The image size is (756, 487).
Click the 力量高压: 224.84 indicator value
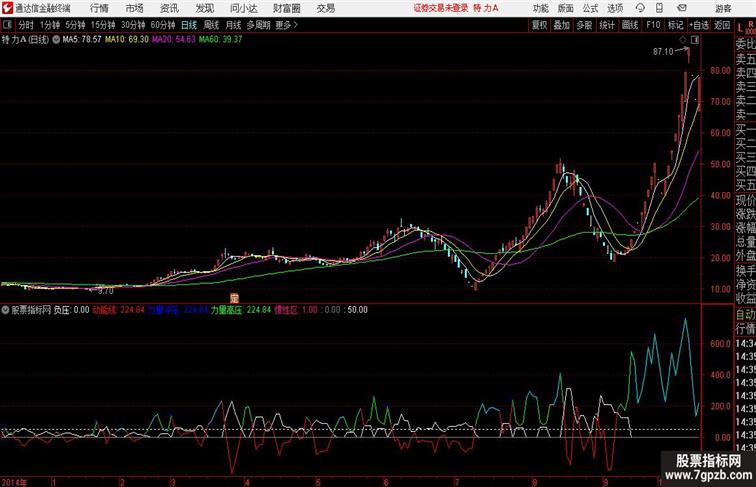(x=241, y=310)
